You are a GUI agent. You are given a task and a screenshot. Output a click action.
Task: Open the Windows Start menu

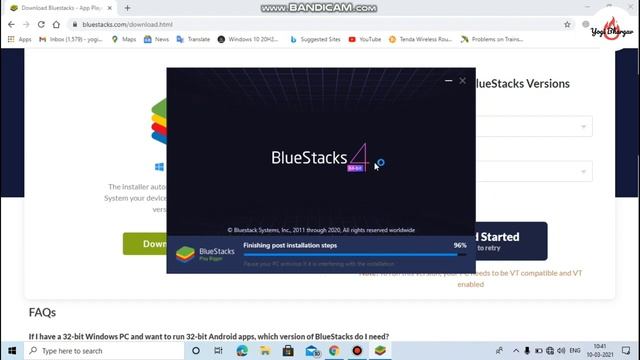[x=12, y=351]
